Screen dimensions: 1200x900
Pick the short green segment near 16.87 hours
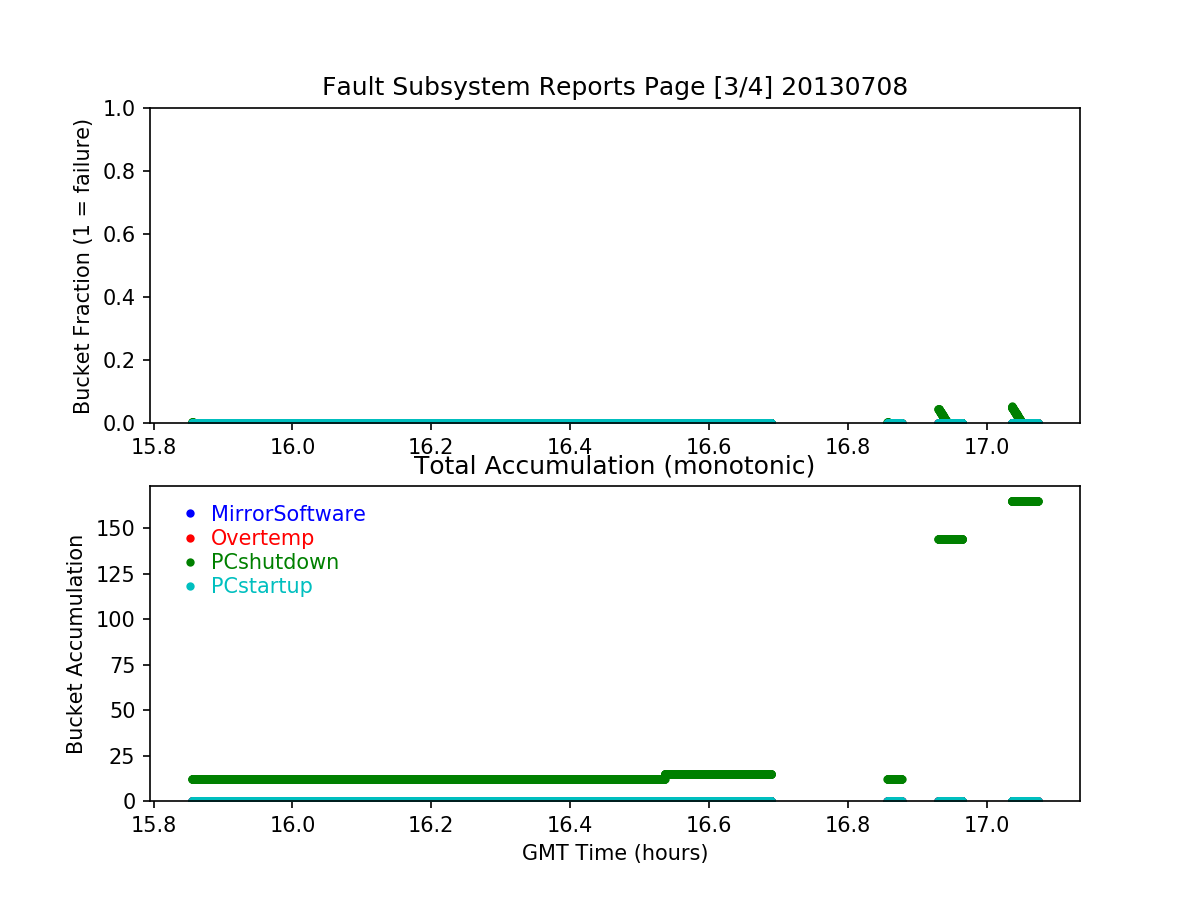click(894, 779)
